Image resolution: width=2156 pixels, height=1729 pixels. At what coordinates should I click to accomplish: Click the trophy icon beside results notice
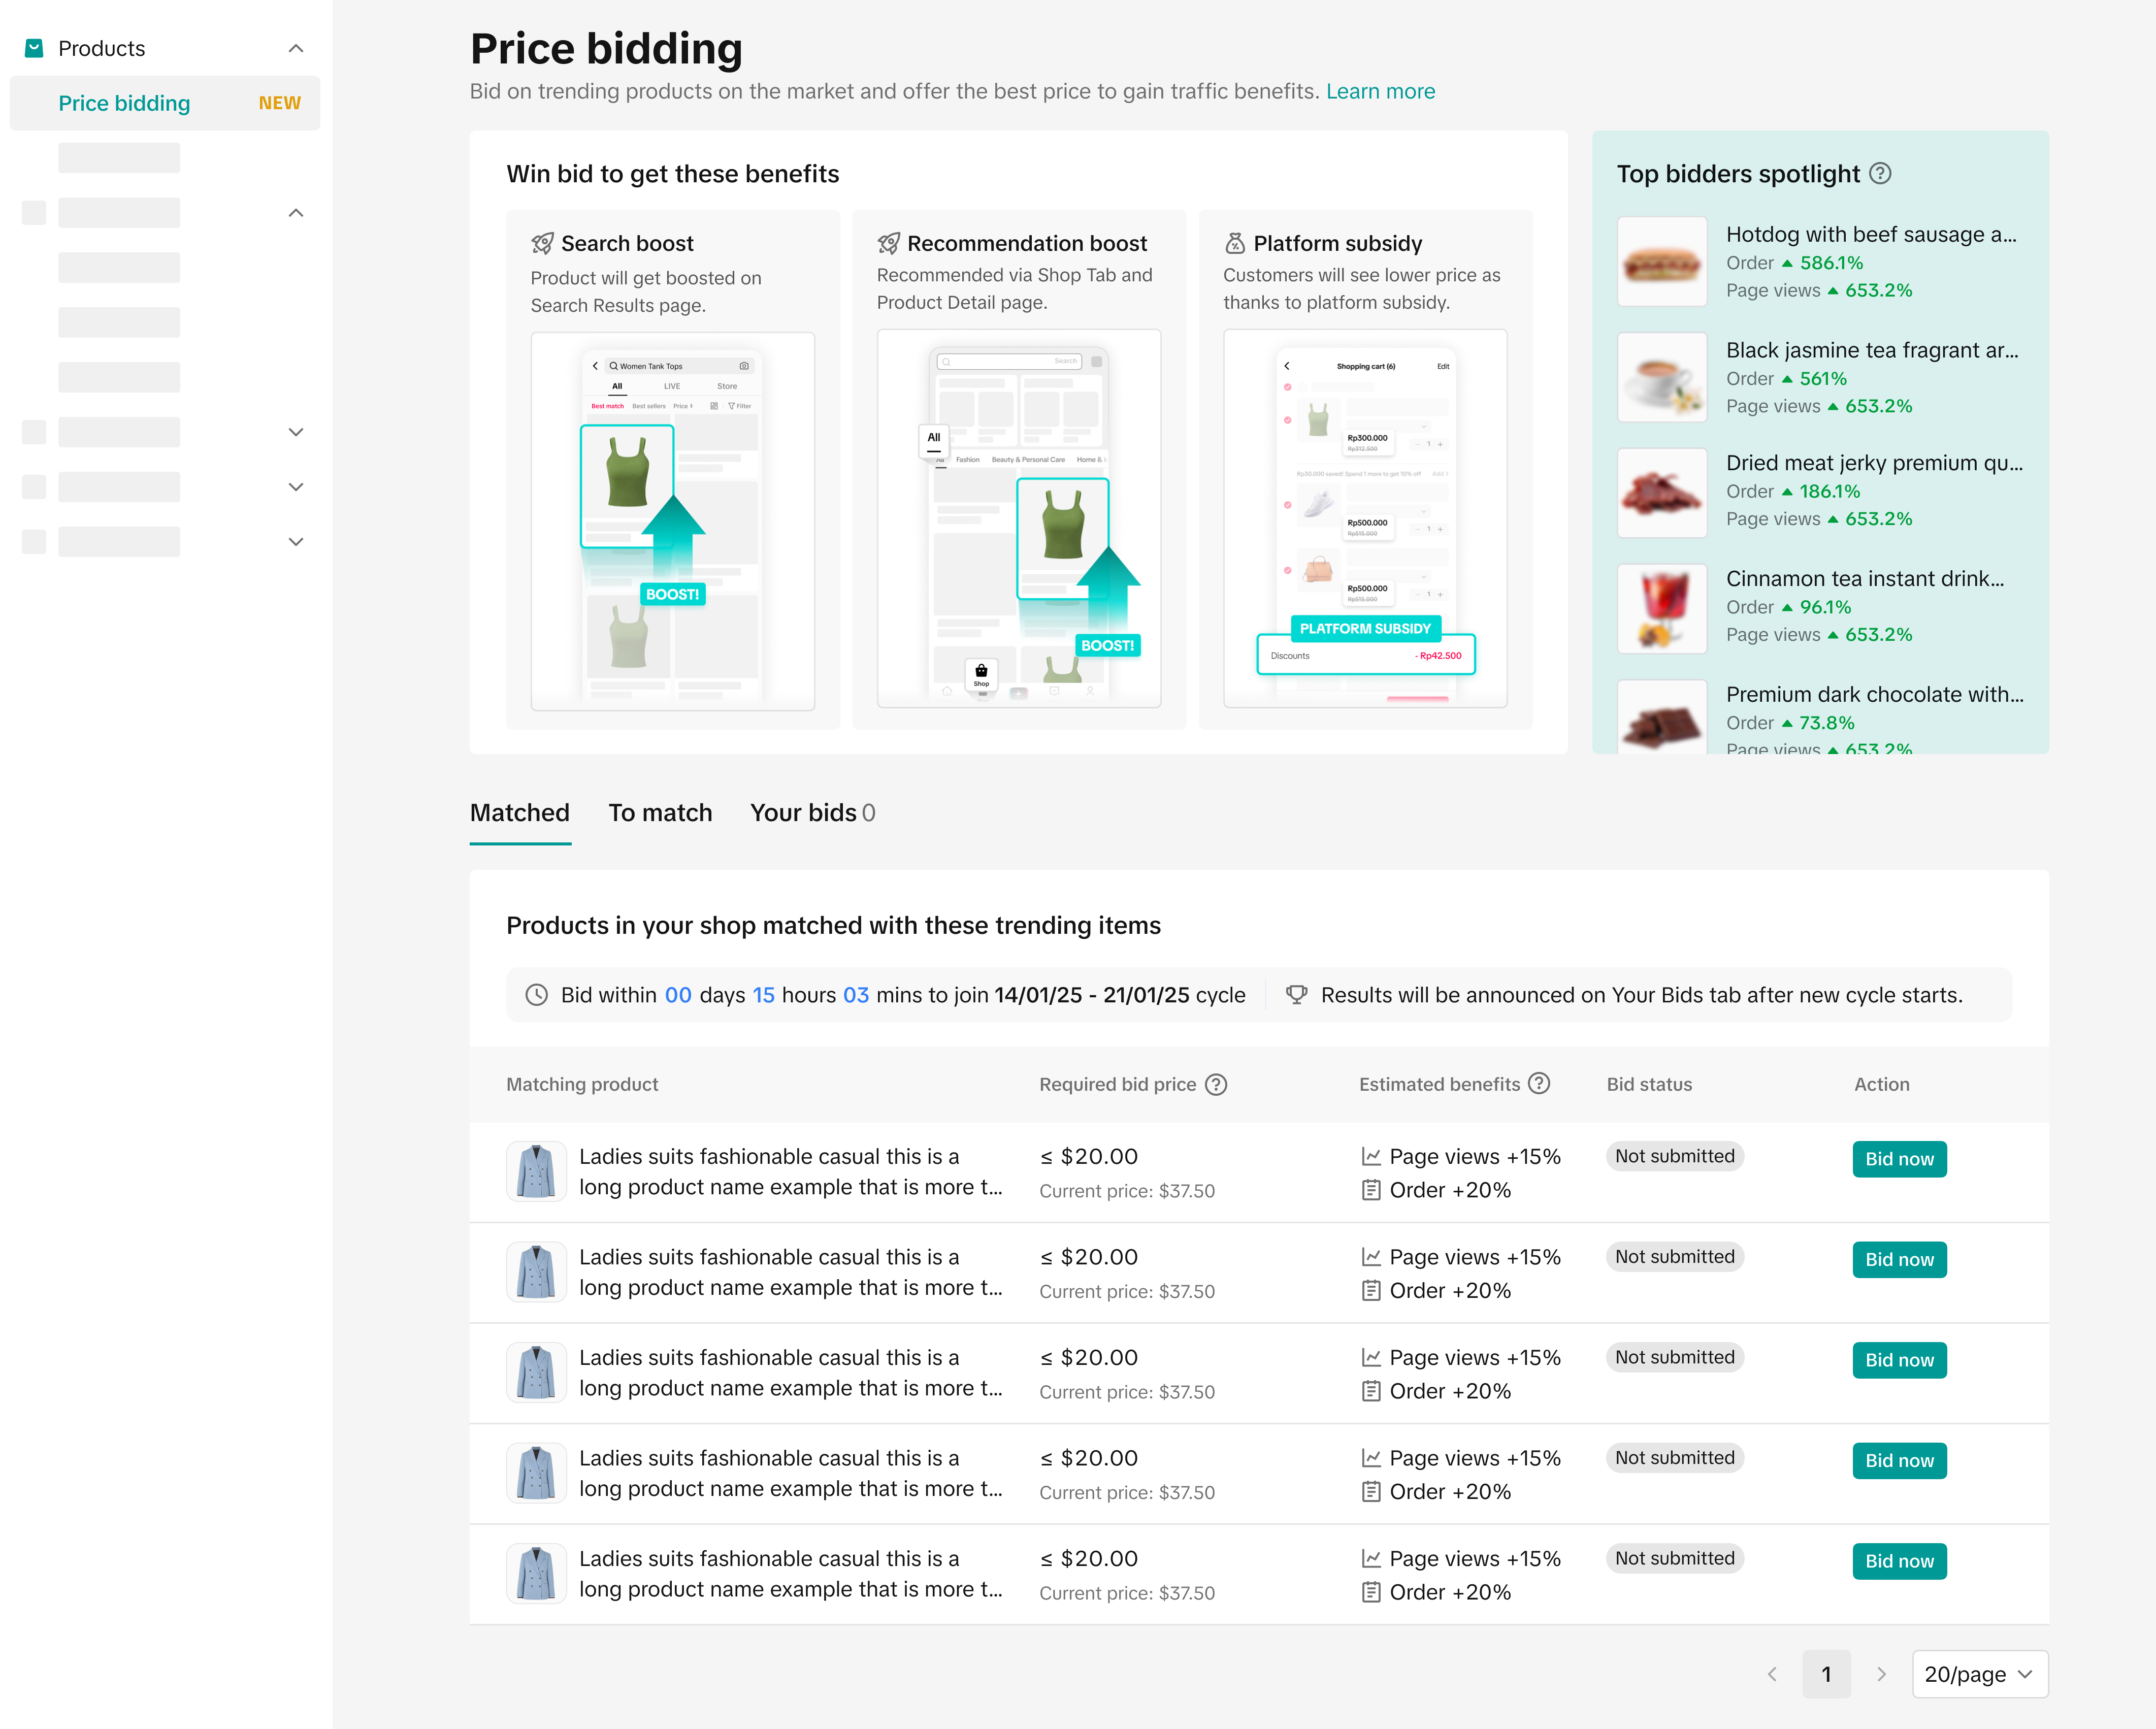[x=1296, y=995]
